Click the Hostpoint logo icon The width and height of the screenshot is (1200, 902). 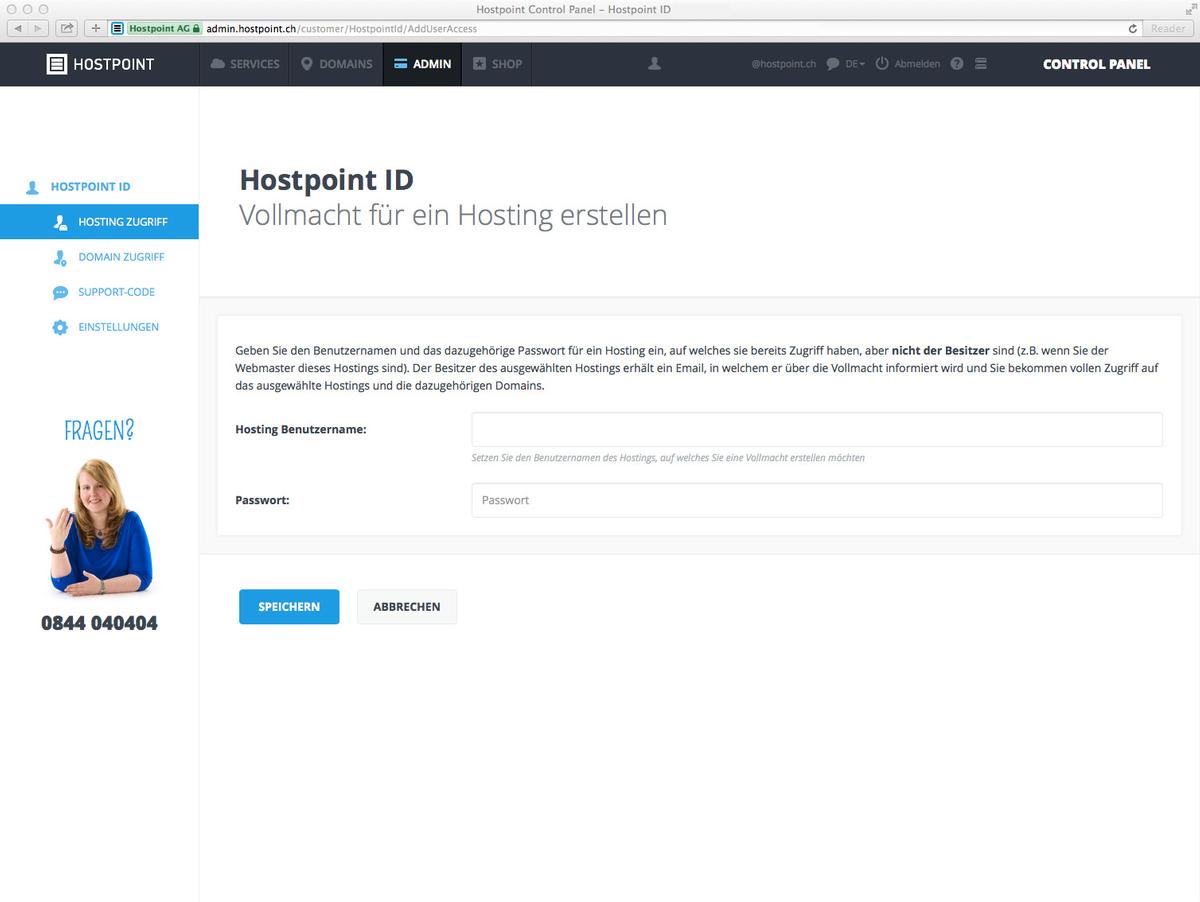pyautogui.click(x=57, y=63)
